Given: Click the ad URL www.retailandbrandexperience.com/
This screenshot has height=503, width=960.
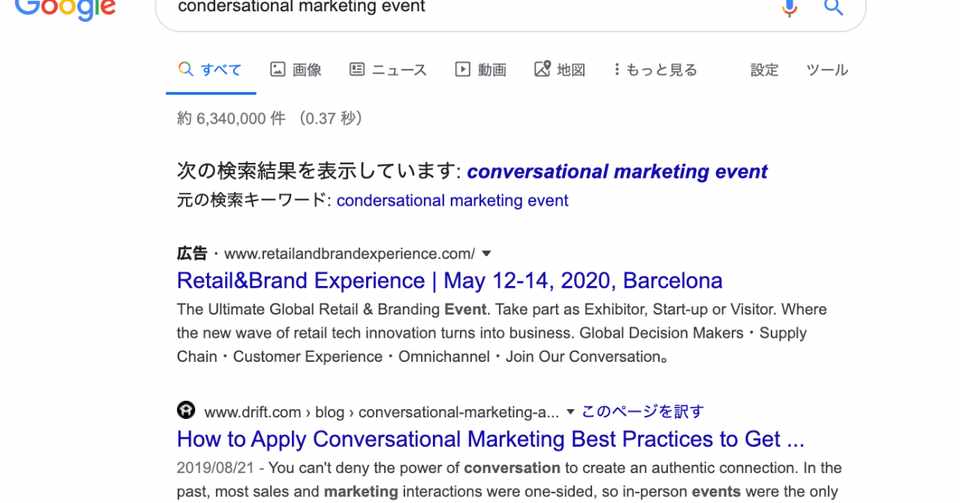Looking at the screenshot, I should point(349,254).
